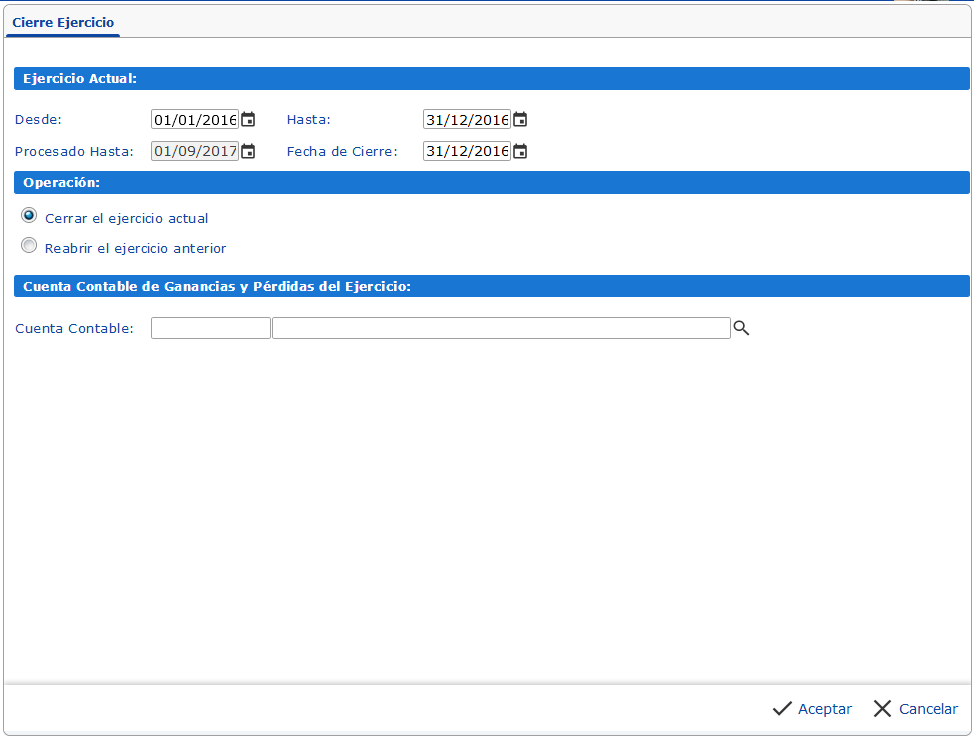The image size is (974, 738).
Task: Focus the Hasta date field
Action: coord(467,120)
